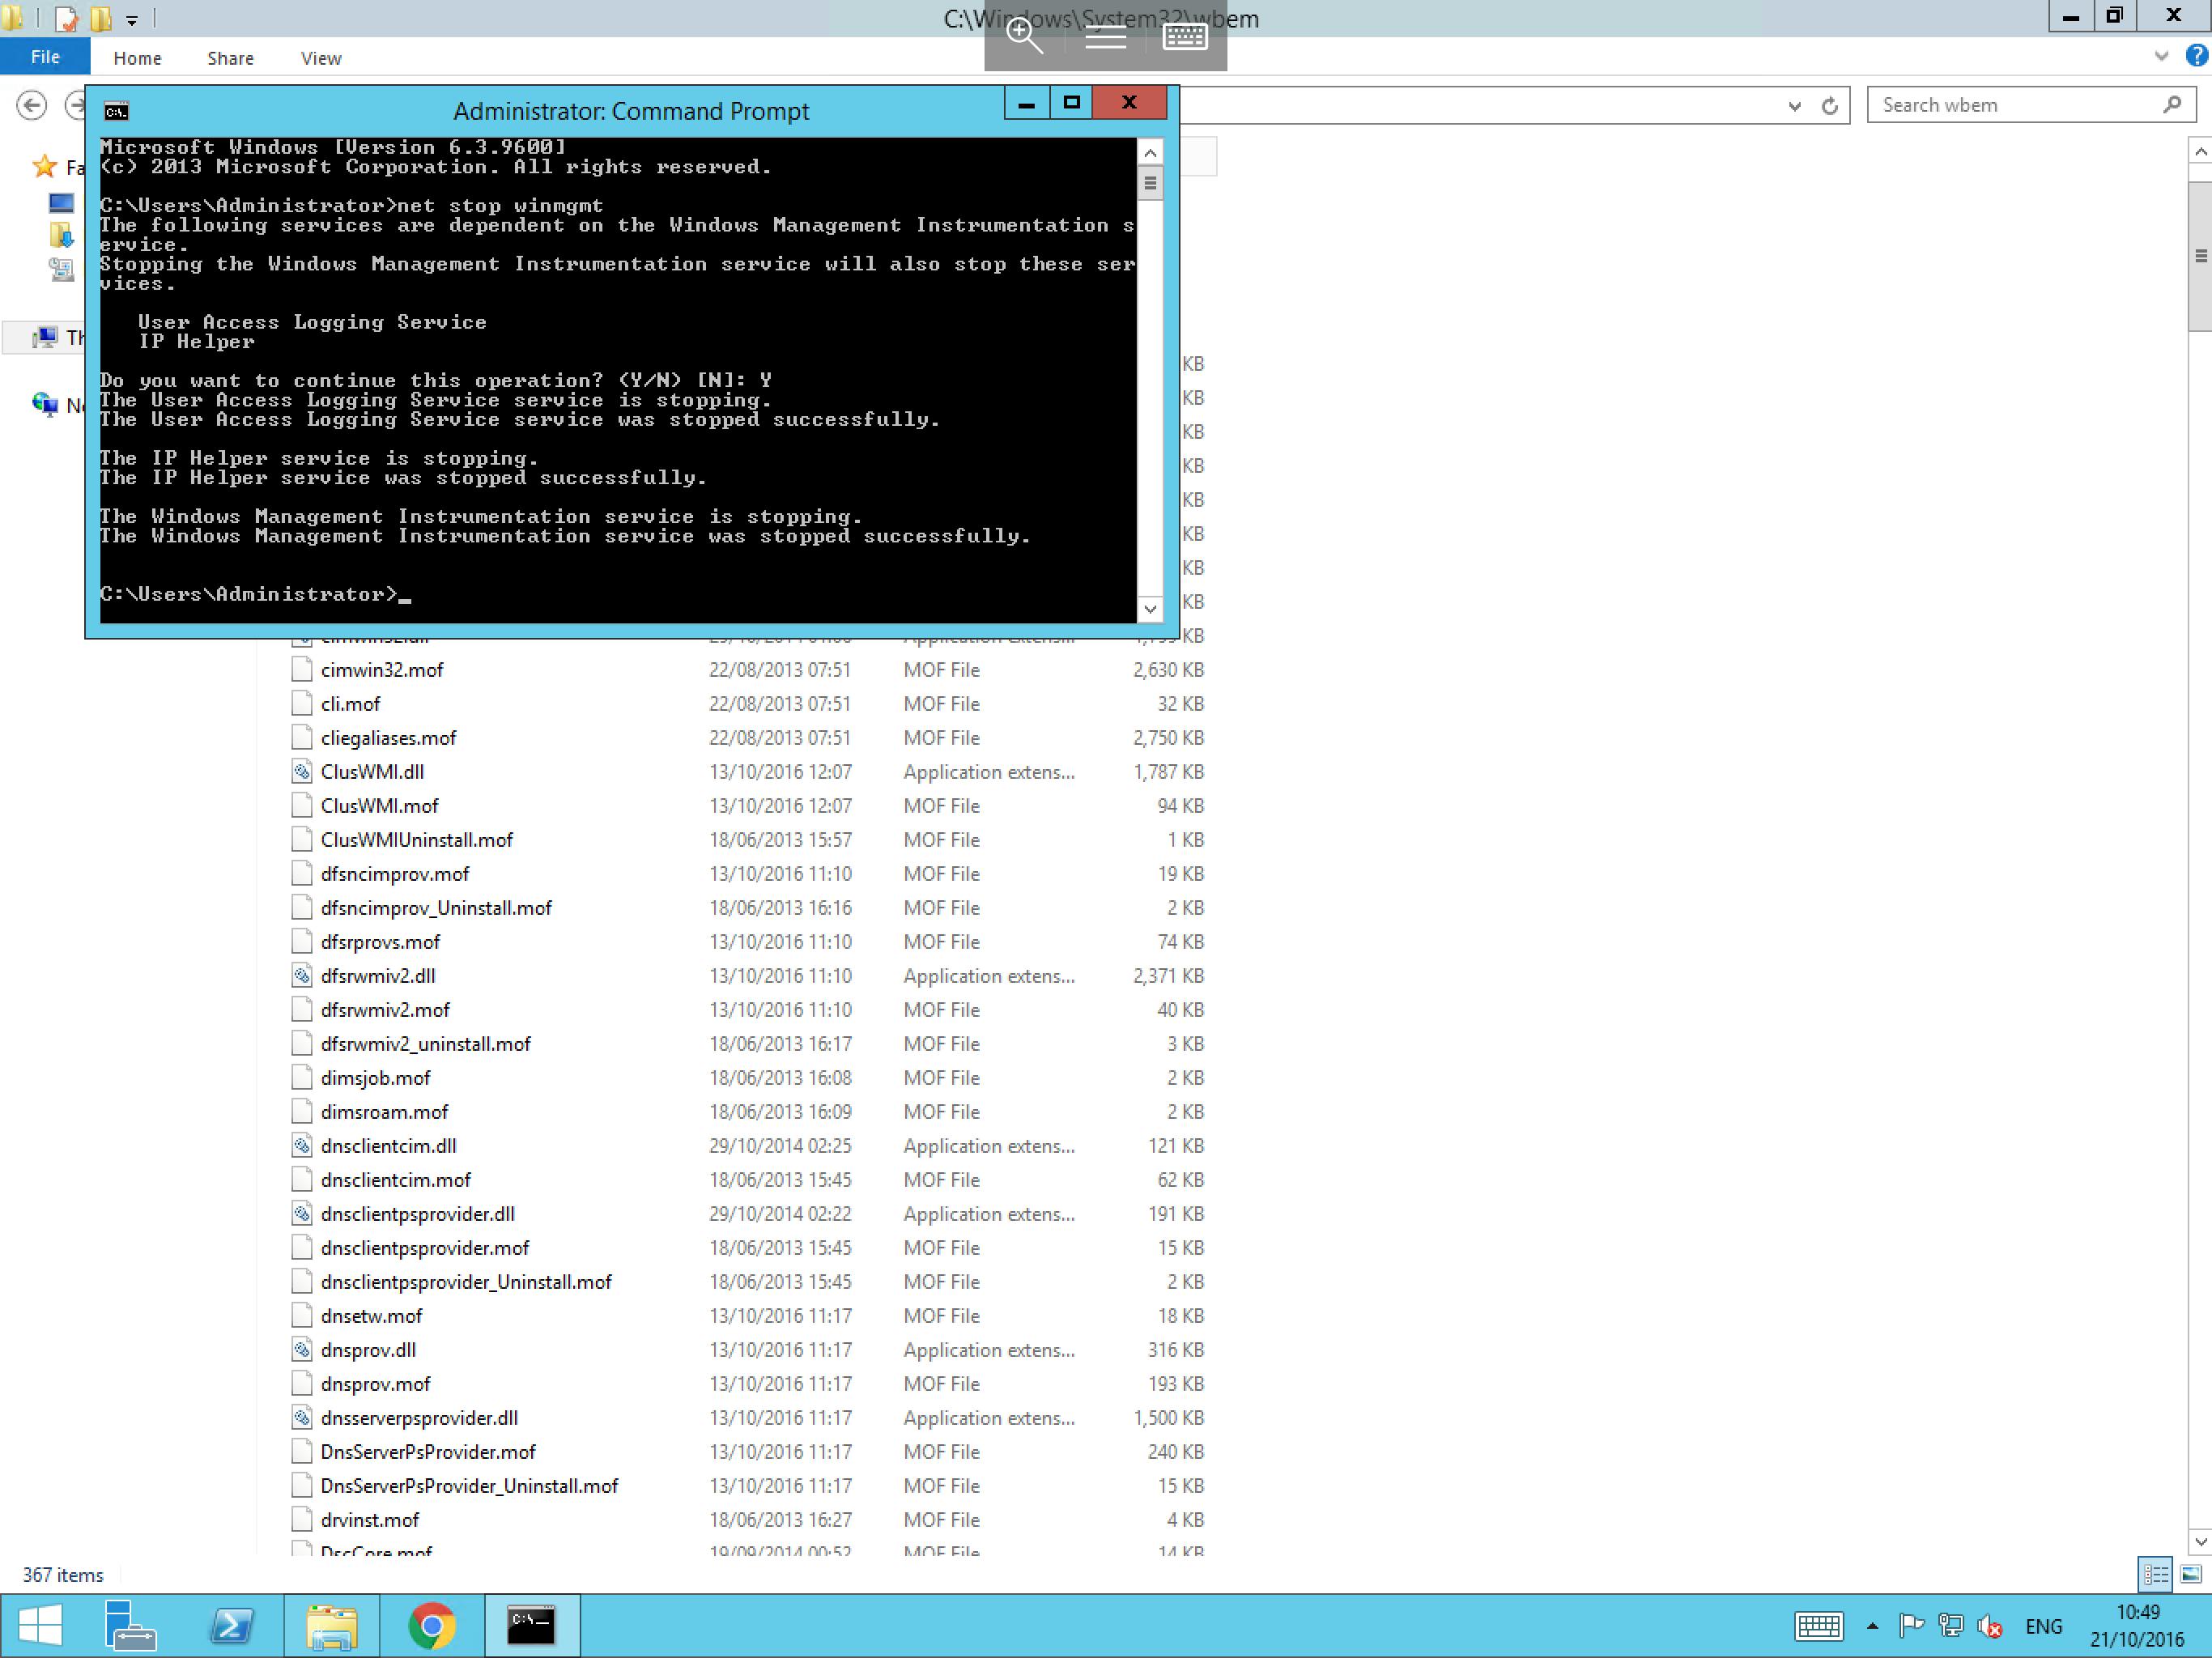Switch to the large thumbnails view

point(2190,1575)
